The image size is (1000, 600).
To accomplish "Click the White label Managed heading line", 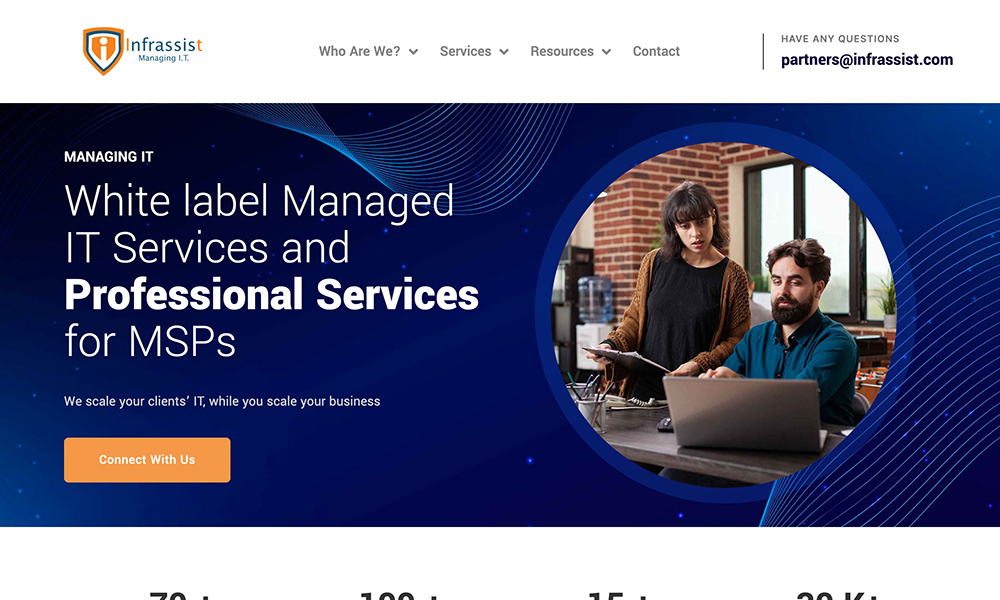I will 259,201.
